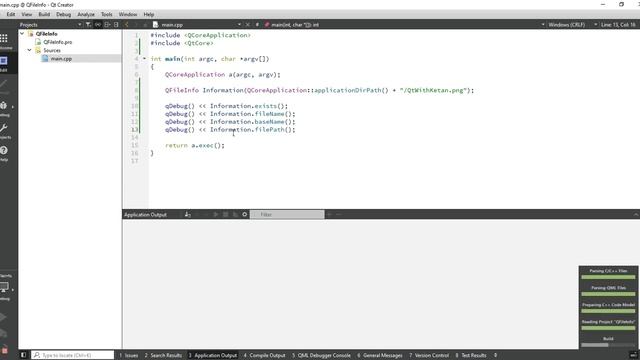Open the 4 Compile Output pane
Image resolution: width=640 pixels, height=360 pixels.
pyautogui.click(x=264, y=355)
